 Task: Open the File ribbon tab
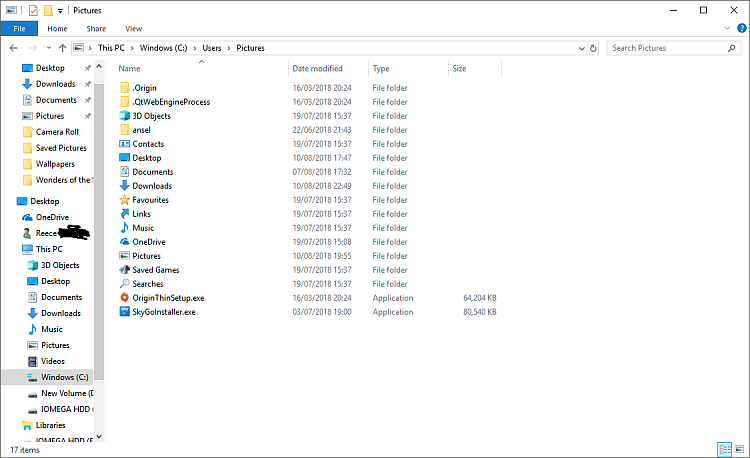pos(19,29)
